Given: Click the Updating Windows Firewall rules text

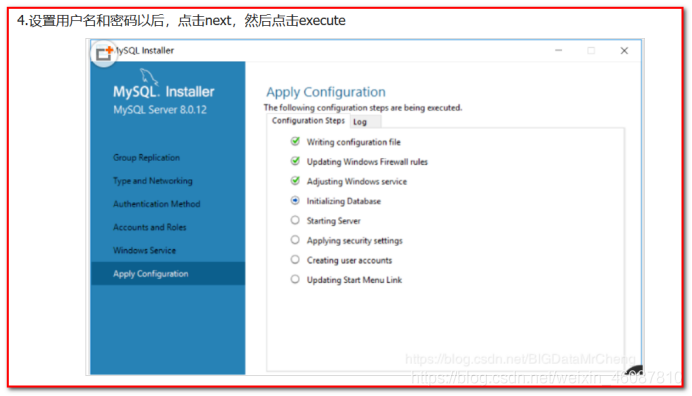Looking at the screenshot, I should tap(367, 162).
